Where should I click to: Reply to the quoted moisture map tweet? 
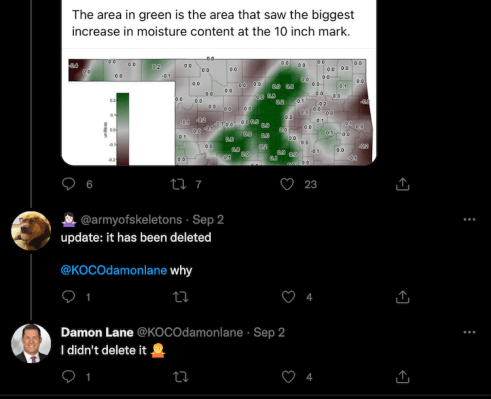69,184
